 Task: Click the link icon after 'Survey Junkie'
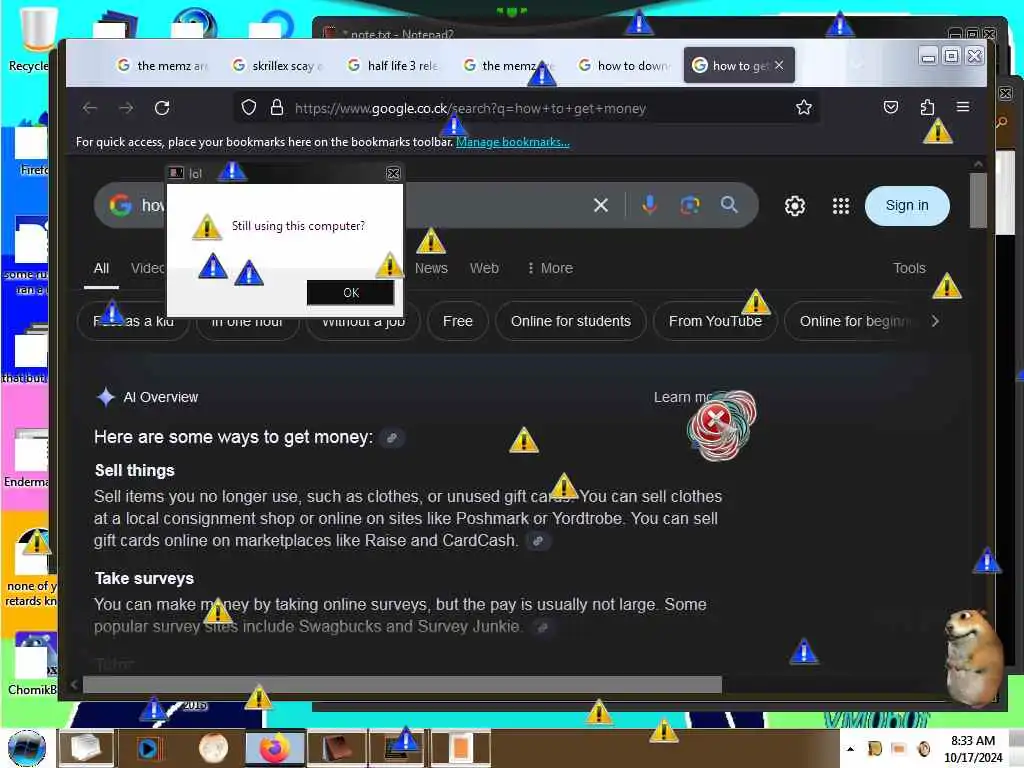click(541, 628)
